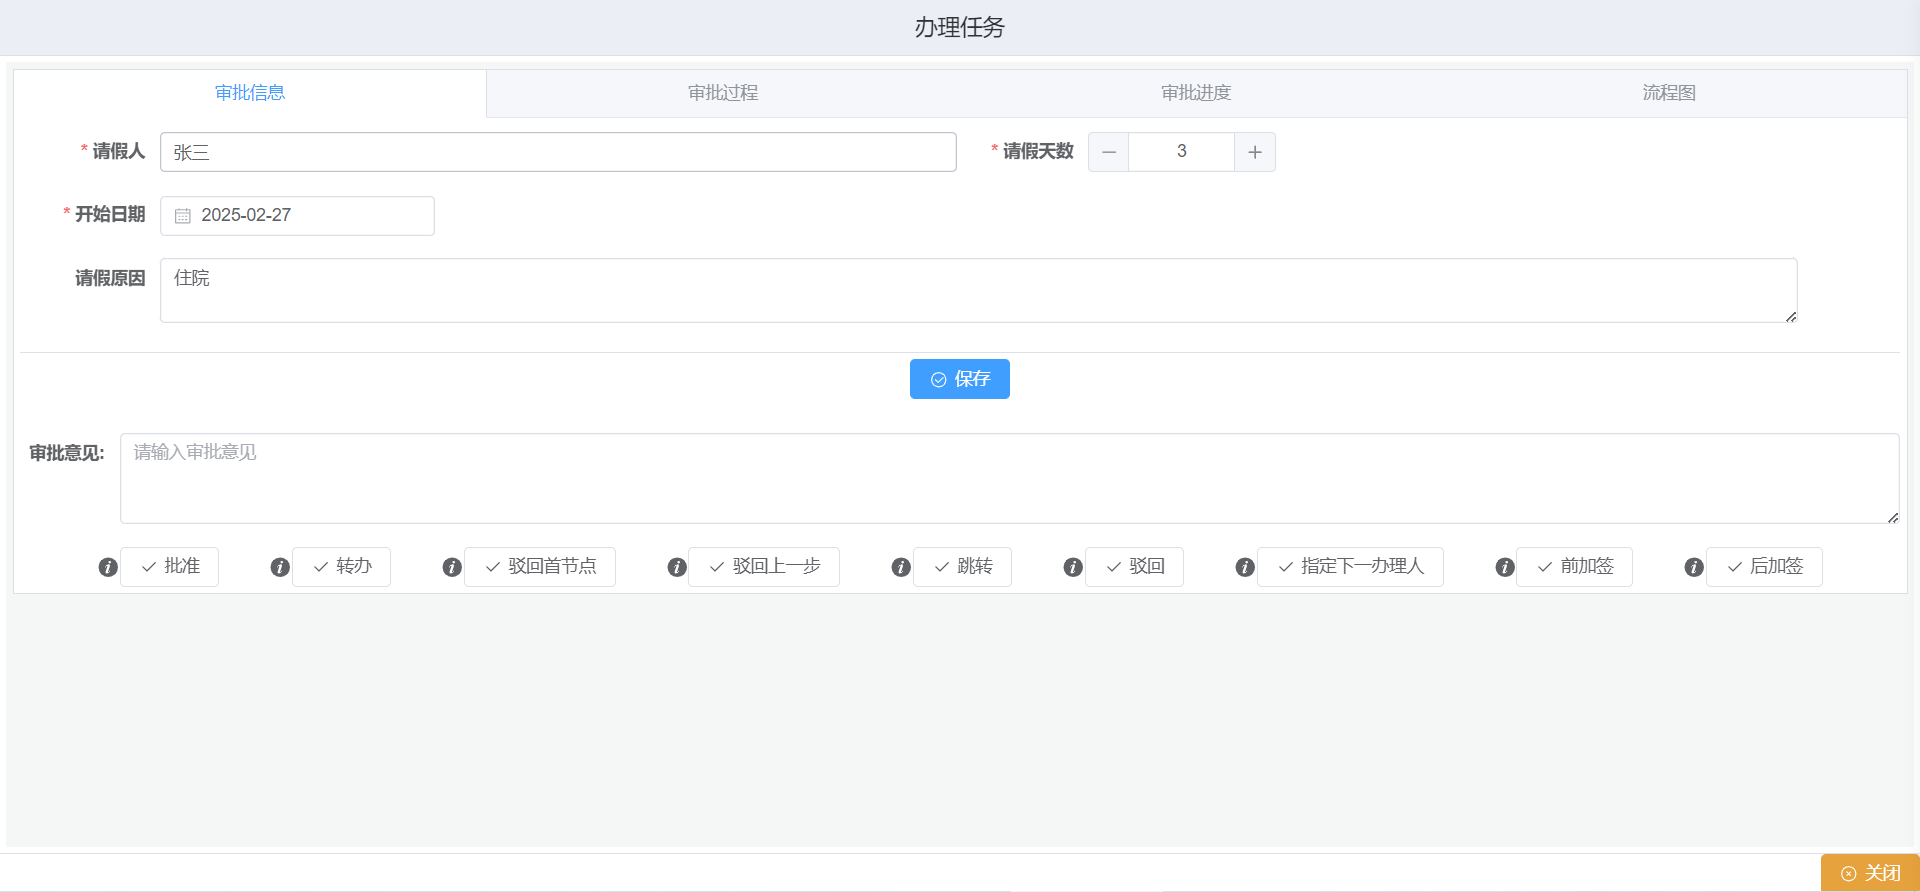The width and height of the screenshot is (1920, 892).
Task: Click the info icon beside 后加签 button
Action: (x=1694, y=567)
